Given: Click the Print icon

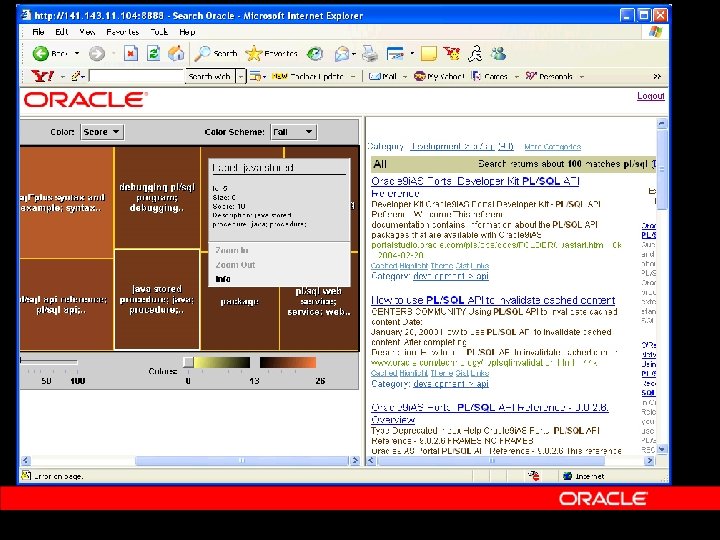Looking at the screenshot, I should [x=370, y=54].
